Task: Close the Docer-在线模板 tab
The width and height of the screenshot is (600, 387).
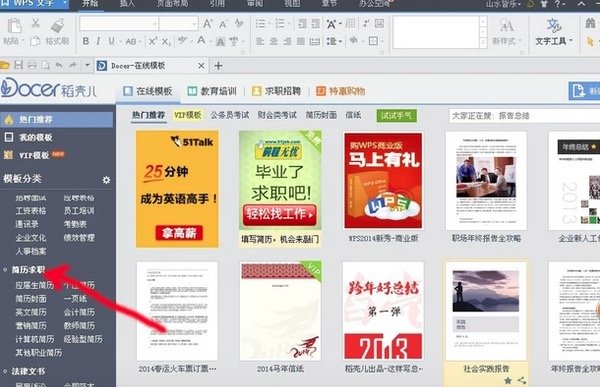Action: (201, 66)
